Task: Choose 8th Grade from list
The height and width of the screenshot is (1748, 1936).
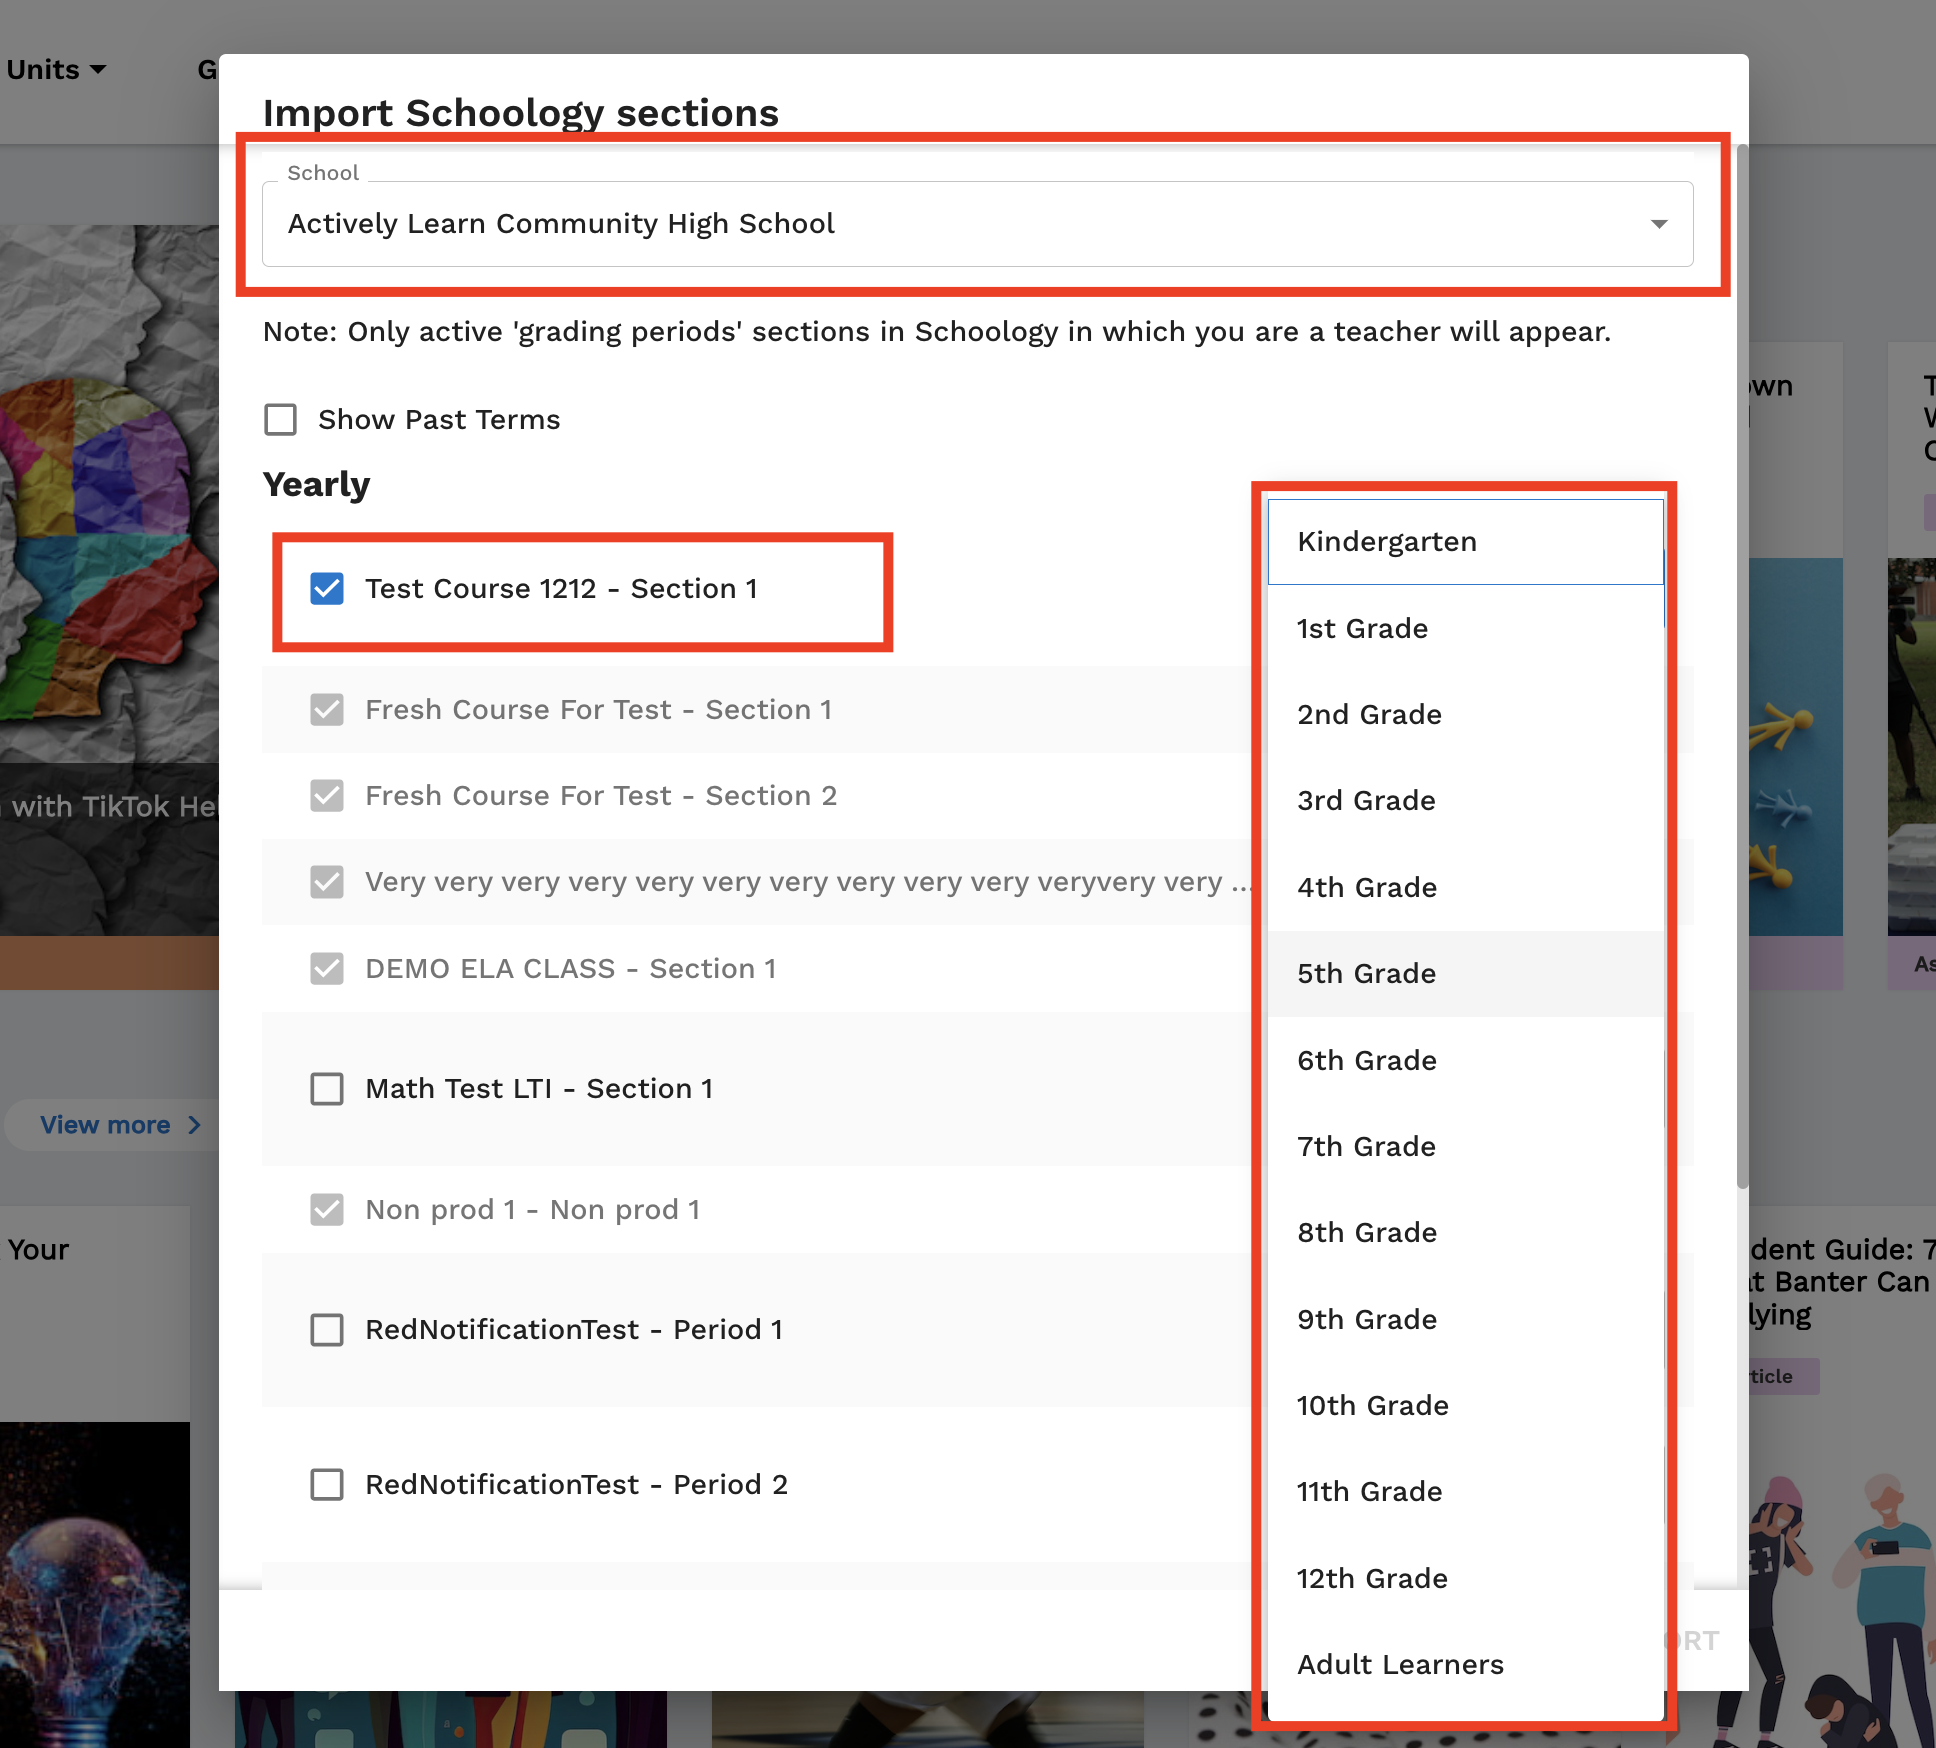Action: [x=1465, y=1233]
